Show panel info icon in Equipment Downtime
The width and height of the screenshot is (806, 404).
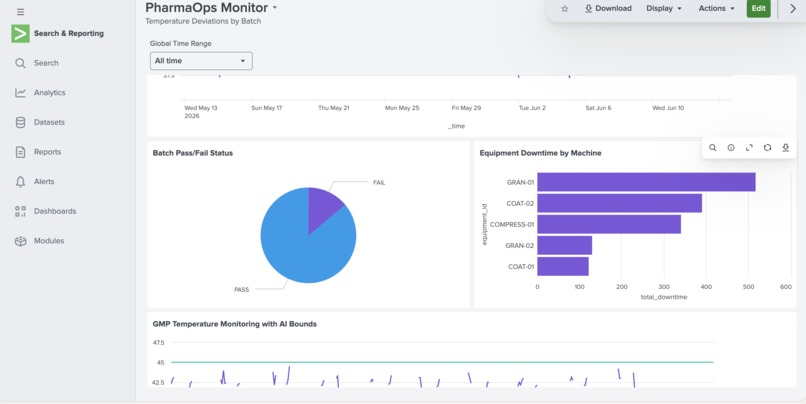click(x=731, y=148)
